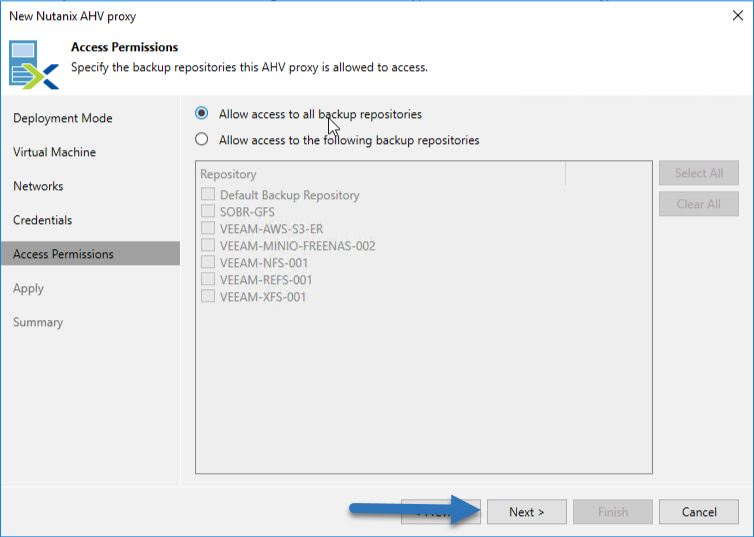Click the Cancel button
The image size is (754, 537).
click(699, 512)
